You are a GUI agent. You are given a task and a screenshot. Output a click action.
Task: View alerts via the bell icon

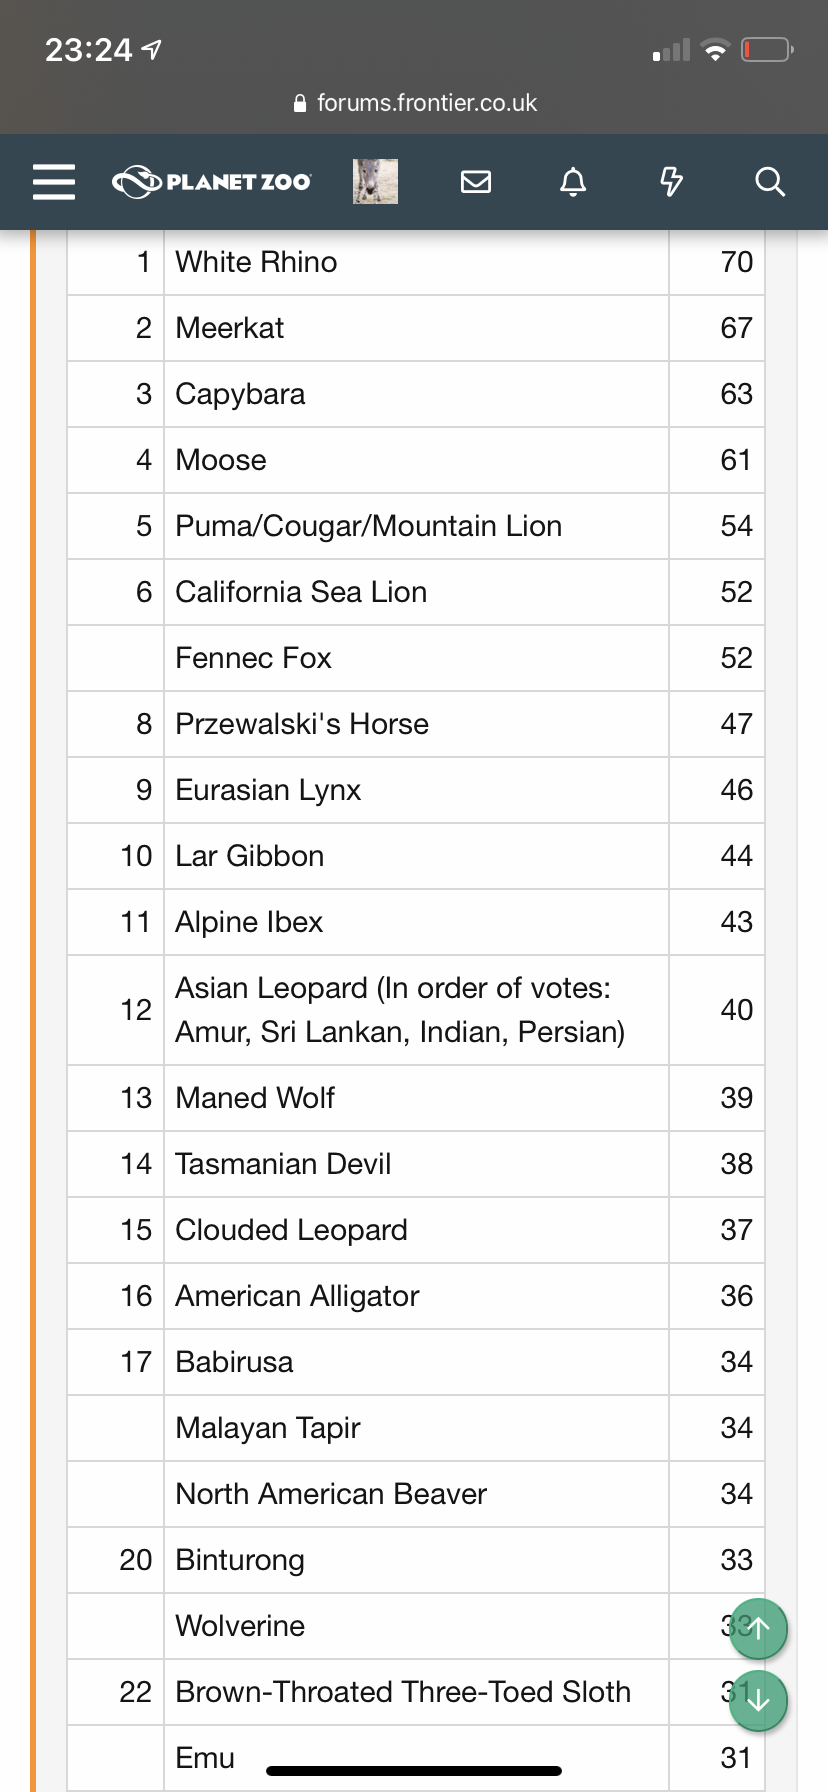(573, 182)
